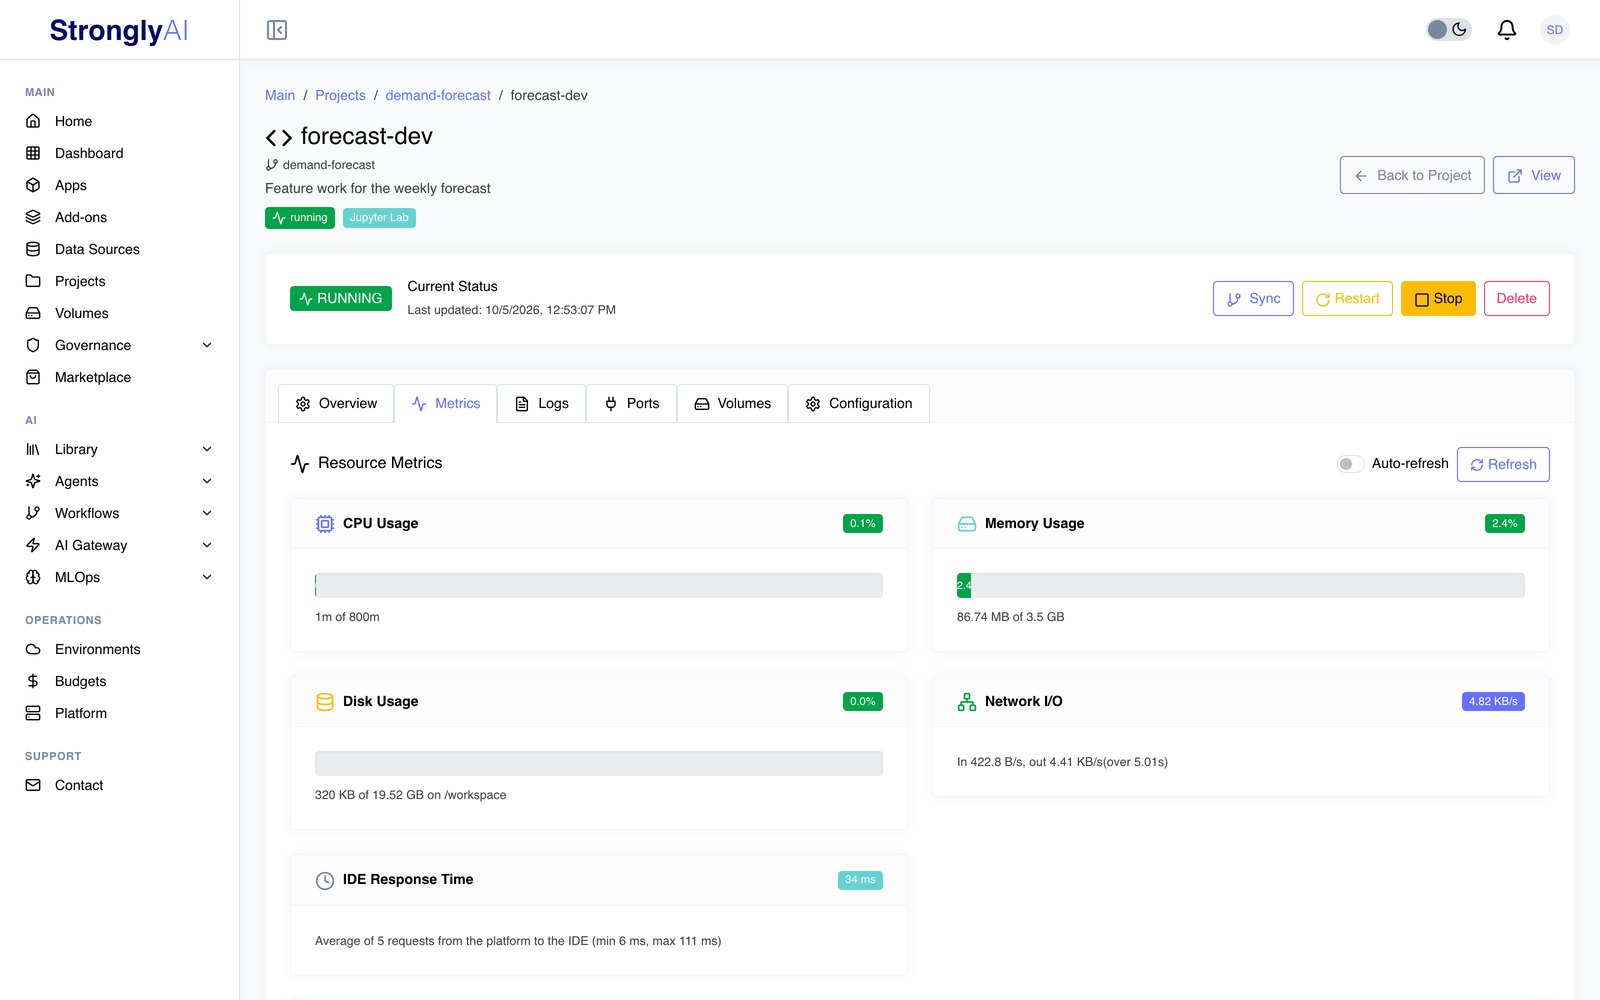The height and width of the screenshot is (1000, 1600).
Task: Click the Workflows branch icon
Action: click(33, 513)
